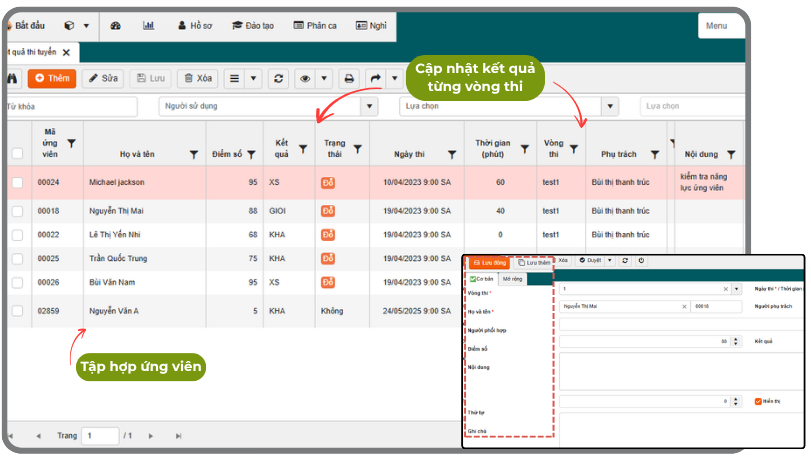Click the Lưu đóng button
The image size is (811, 456).
(490, 263)
